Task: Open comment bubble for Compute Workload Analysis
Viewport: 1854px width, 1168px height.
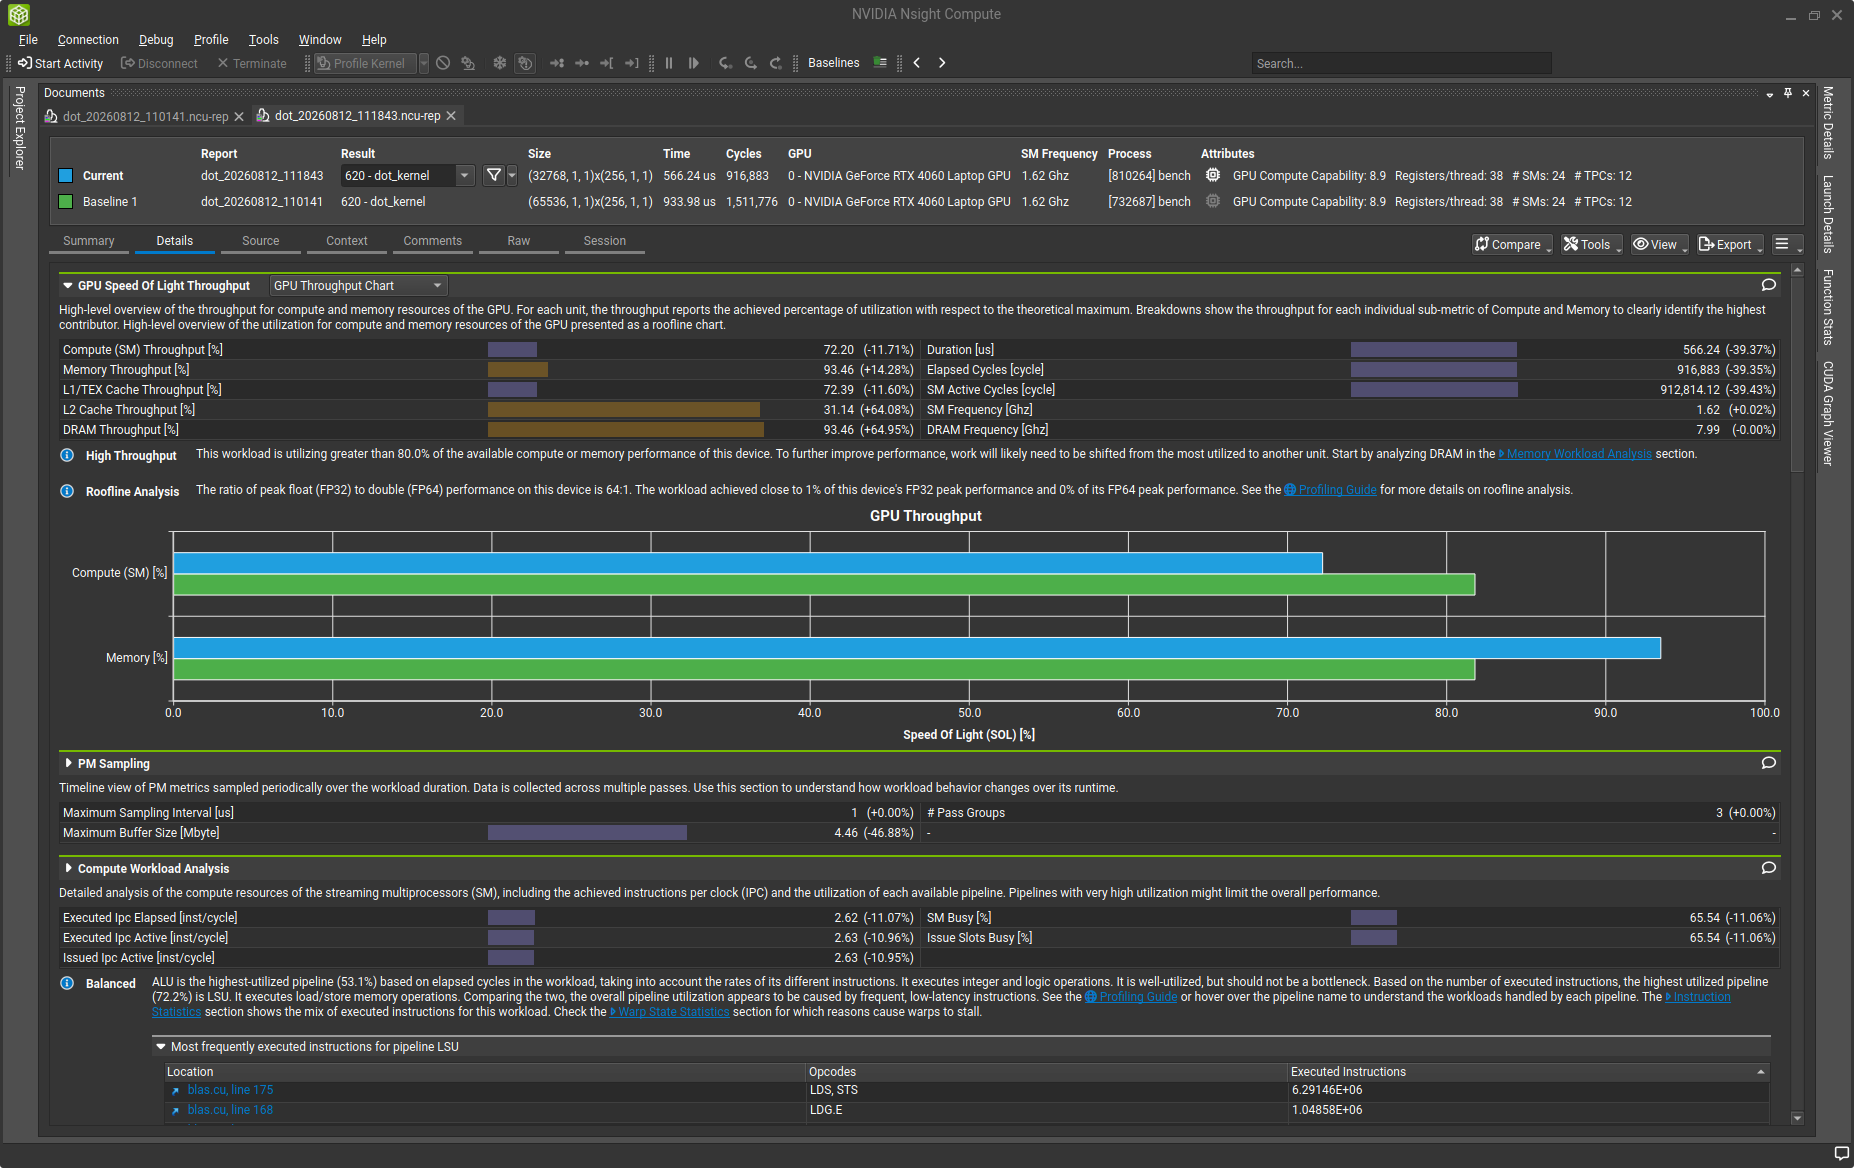Action: [x=1768, y=868]
